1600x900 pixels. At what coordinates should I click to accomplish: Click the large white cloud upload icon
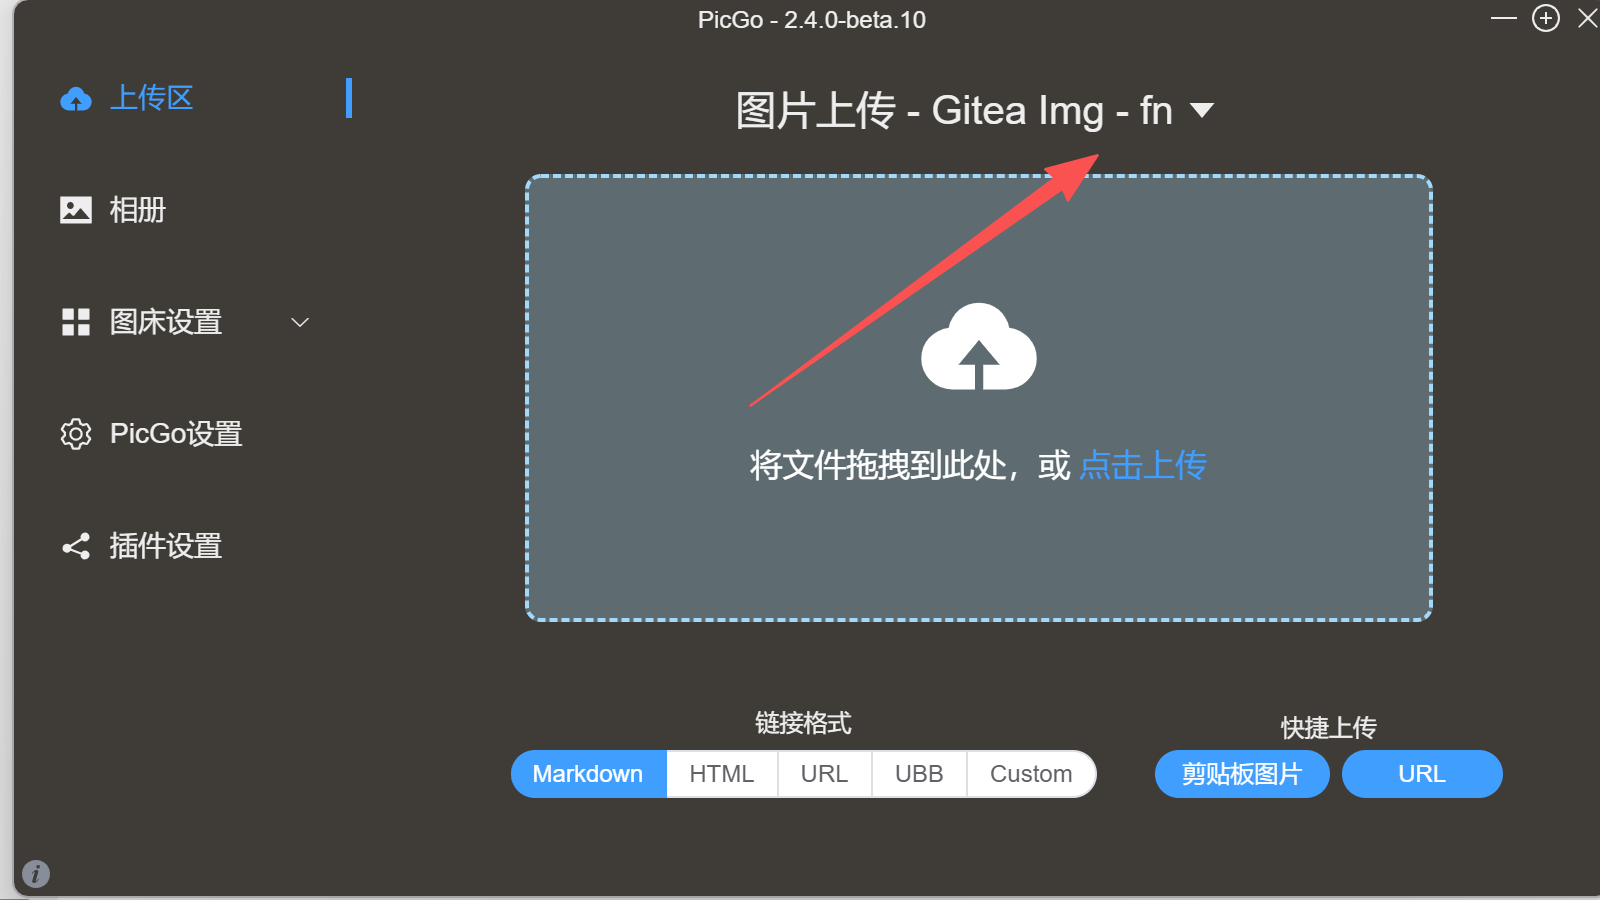coord(979,347)
